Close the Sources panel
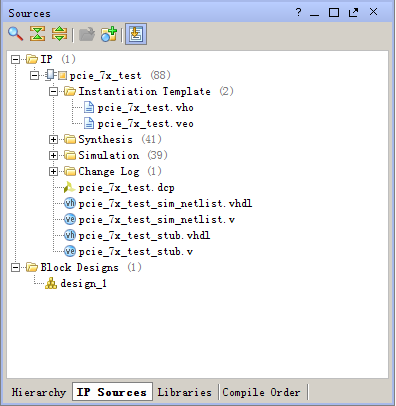This screenshot has height=406, width=396. click(x=373, y=12)
